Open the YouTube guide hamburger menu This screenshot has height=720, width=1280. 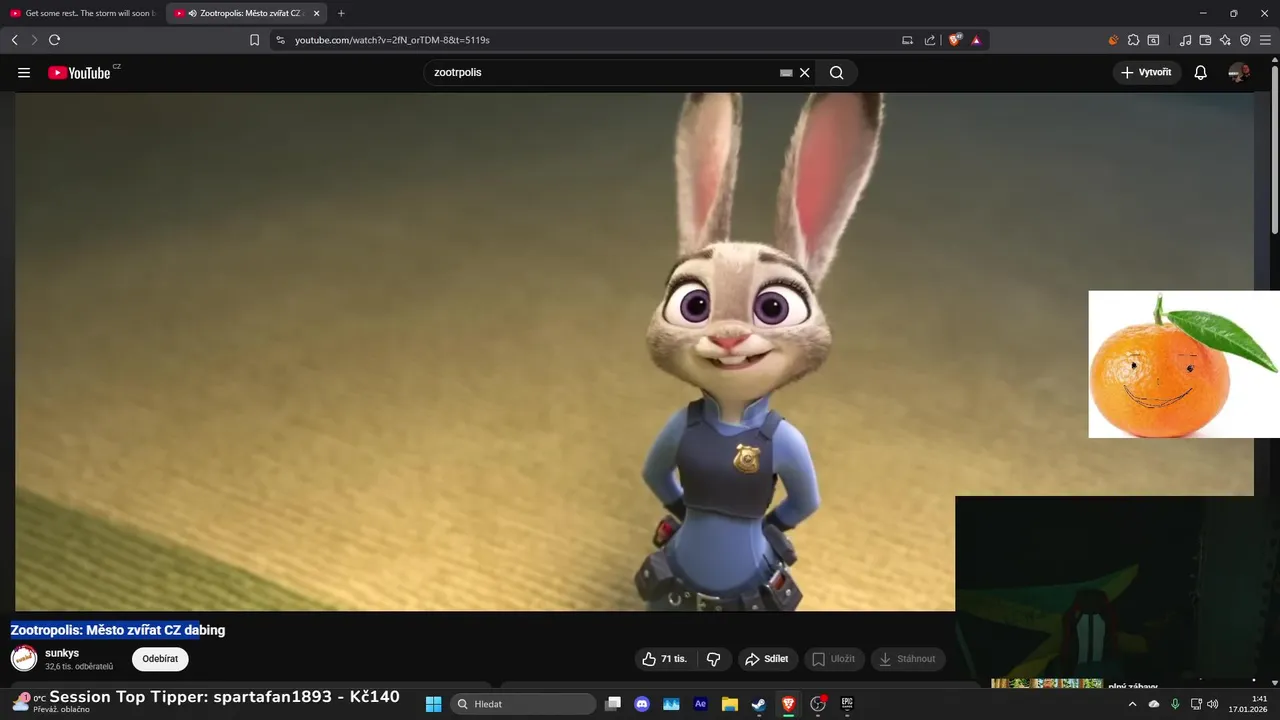coord(24,72)
